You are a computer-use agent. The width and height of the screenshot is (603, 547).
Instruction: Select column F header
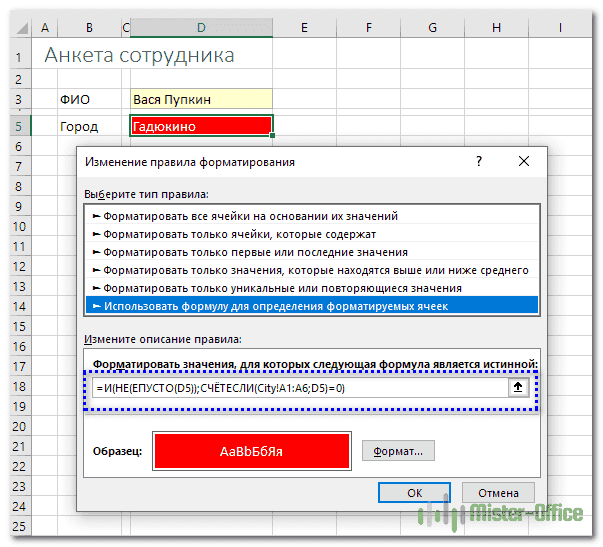368,28
